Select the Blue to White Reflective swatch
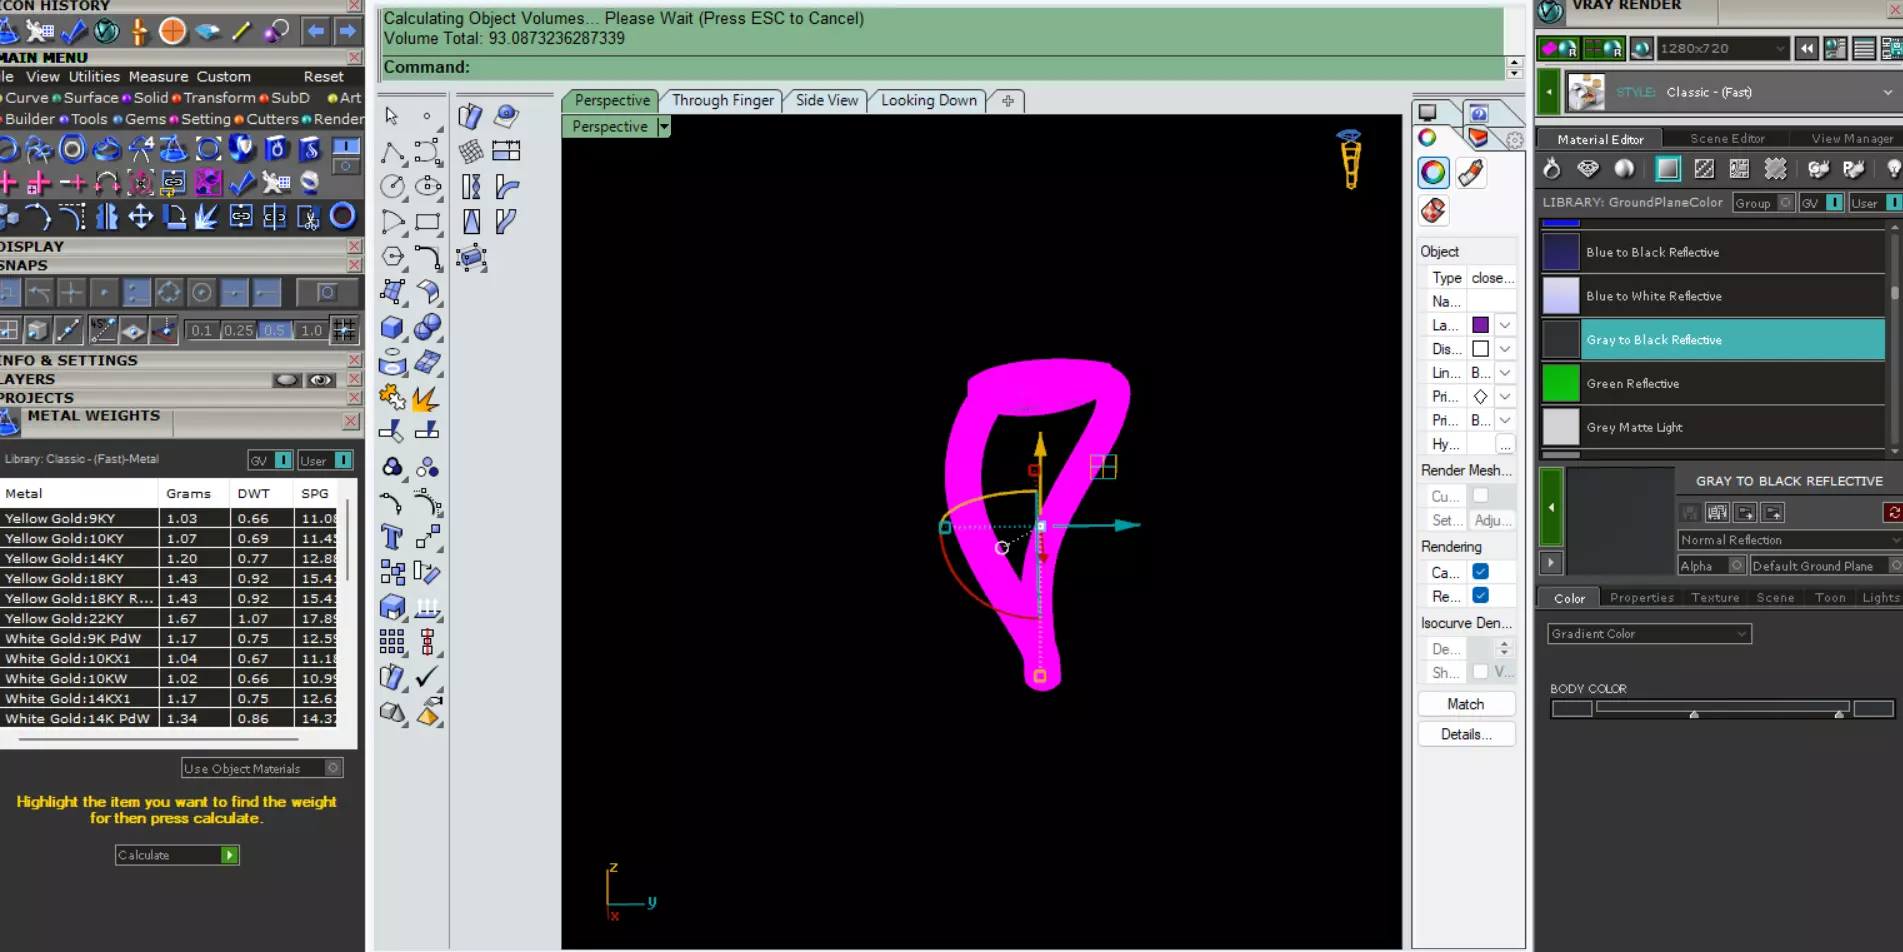The width and height of the screenshot is (1903, 952). pos(1561,296)
